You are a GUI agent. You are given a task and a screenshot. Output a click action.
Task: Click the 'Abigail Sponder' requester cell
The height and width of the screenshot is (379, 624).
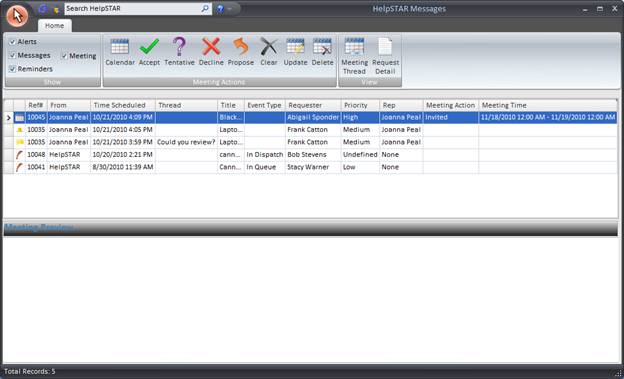pos(313,117)
